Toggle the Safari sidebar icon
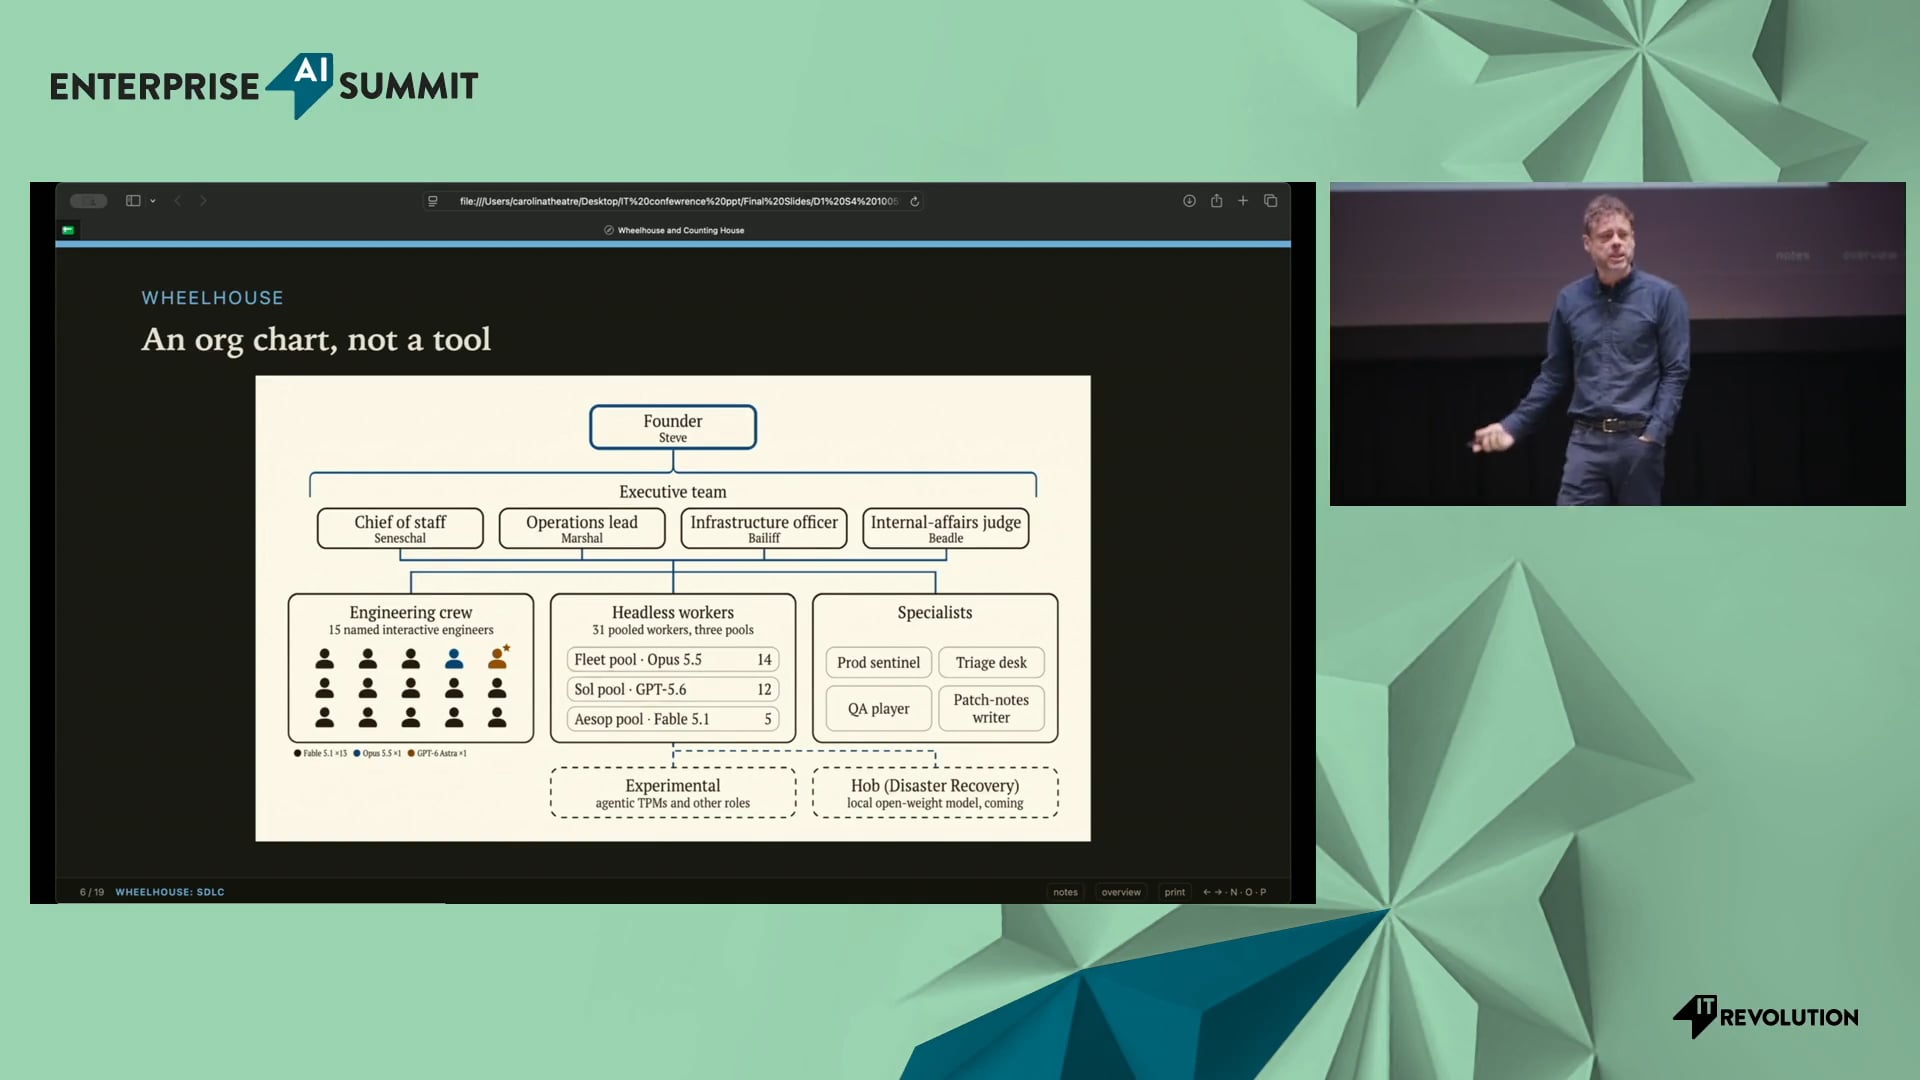This screenshot has width=1920, height=1080. [x=133, y=201]
